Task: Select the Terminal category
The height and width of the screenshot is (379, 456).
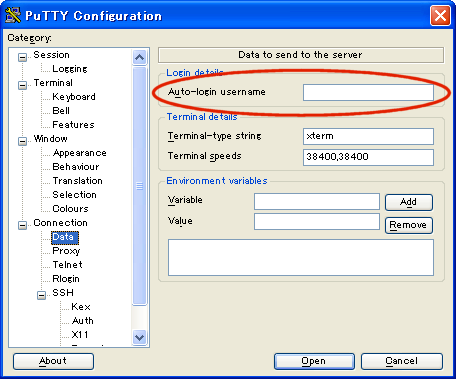Action: (x=53, y=83)
